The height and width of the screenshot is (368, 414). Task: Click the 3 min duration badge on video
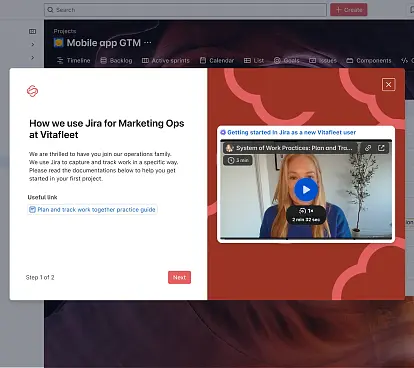(238, 160)
